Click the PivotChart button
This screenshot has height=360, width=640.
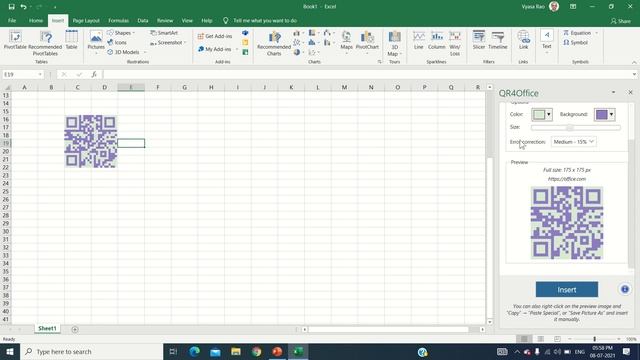367,42
